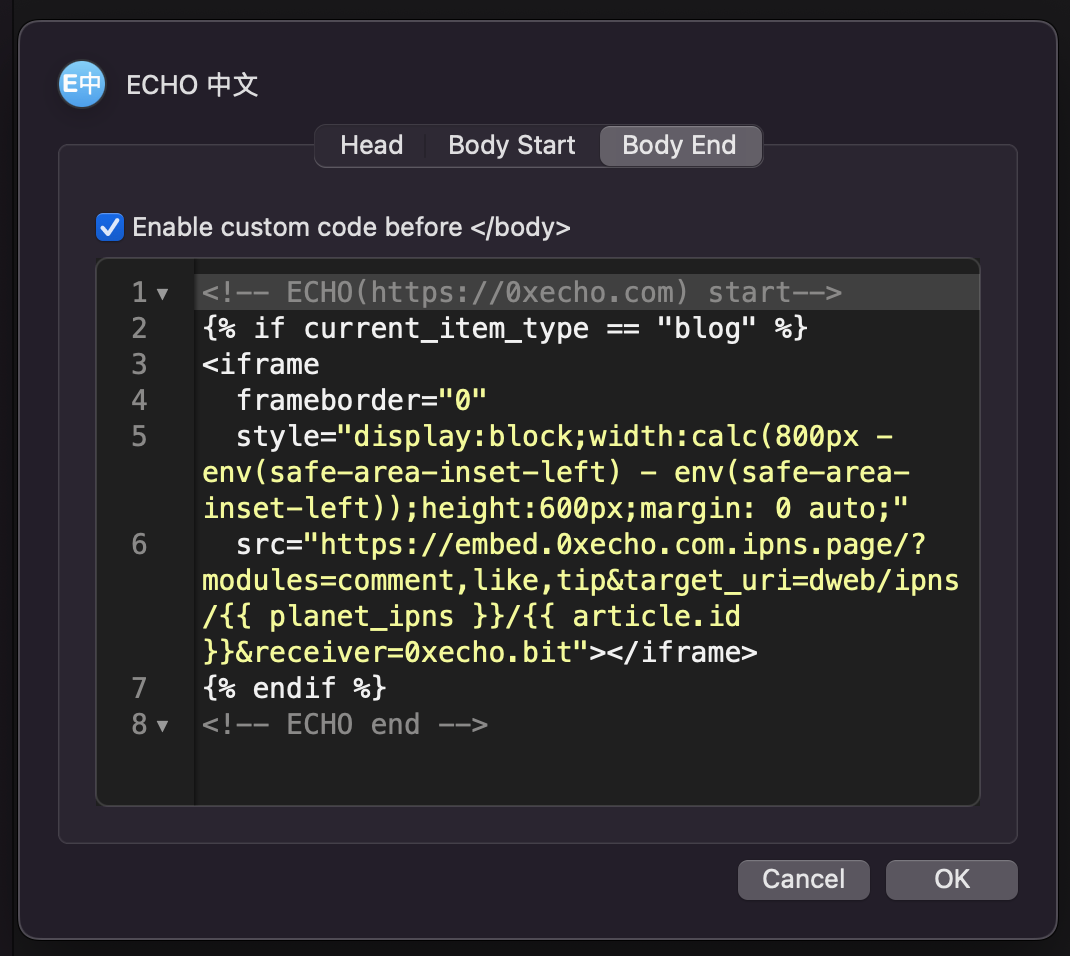The width and height of the screenshot is (1070, 956).
Task: Click the frameborder="0" attribute text
Action: click(x=350, y=400)
